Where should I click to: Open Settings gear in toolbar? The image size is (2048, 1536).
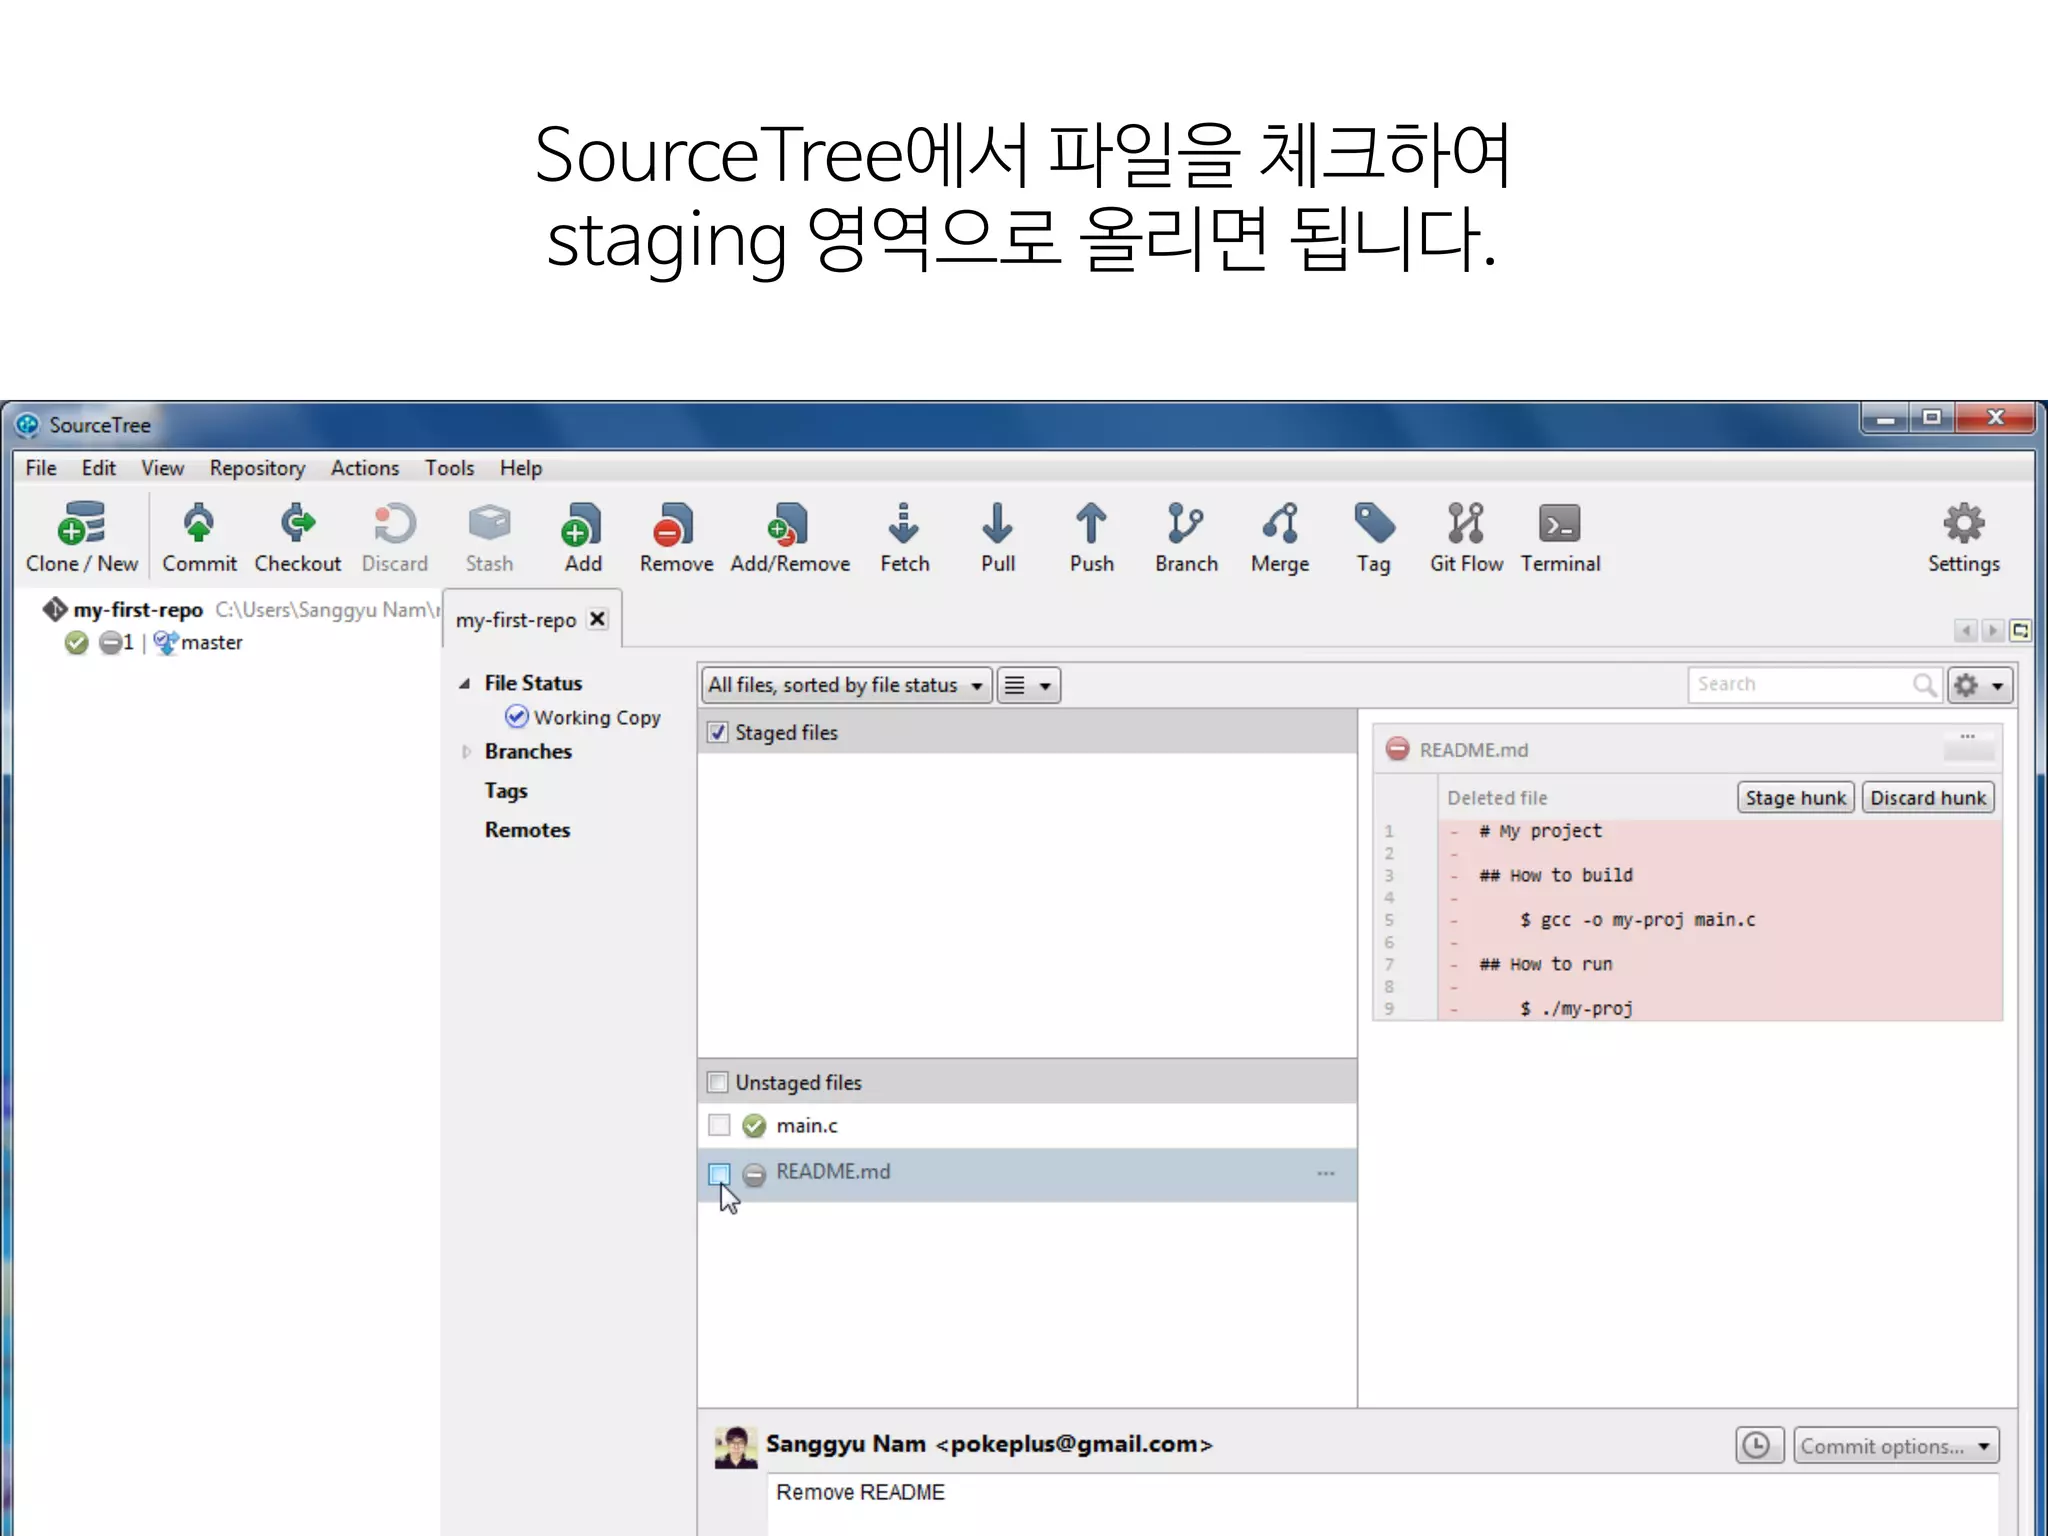click(x=1963, y=537)
